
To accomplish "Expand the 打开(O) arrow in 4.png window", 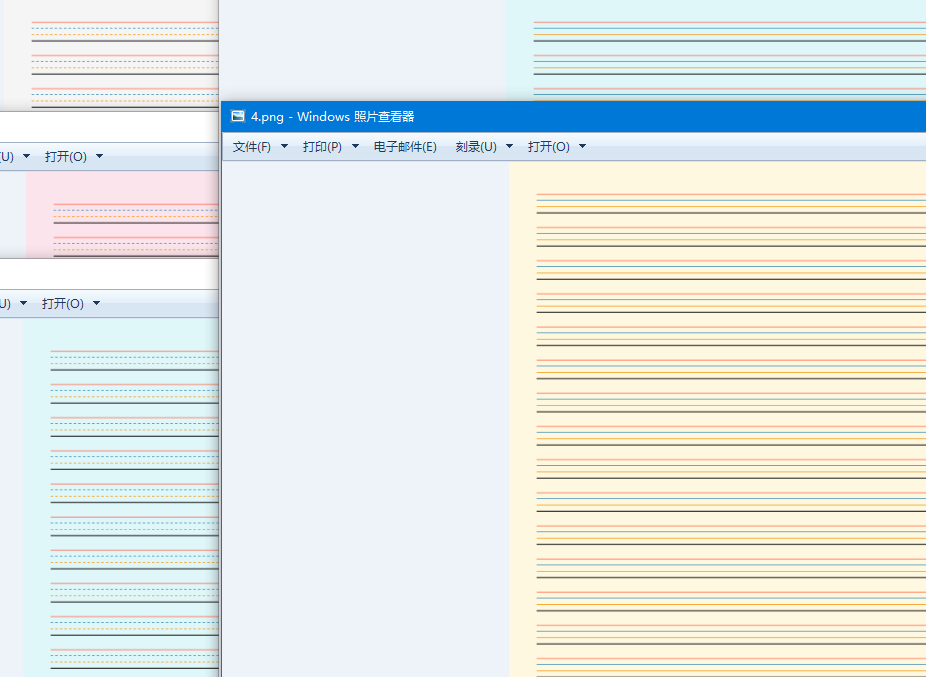I will [x=582, y=147].
